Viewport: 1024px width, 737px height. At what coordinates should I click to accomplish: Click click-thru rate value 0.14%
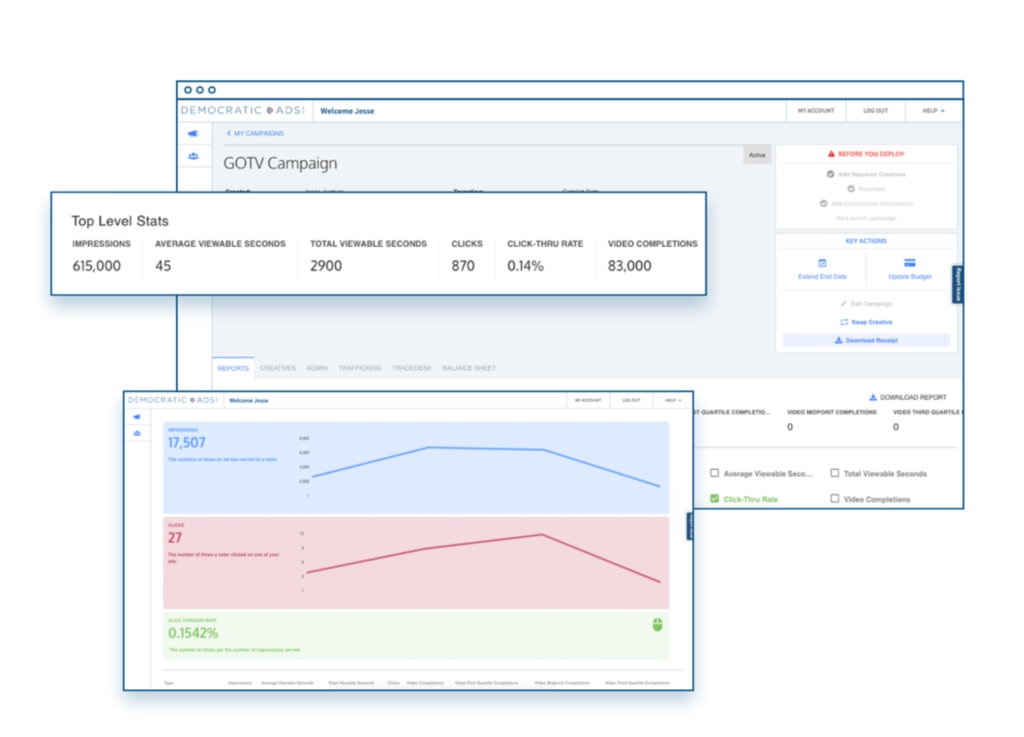pyautogui.click(x=526, y=266)
